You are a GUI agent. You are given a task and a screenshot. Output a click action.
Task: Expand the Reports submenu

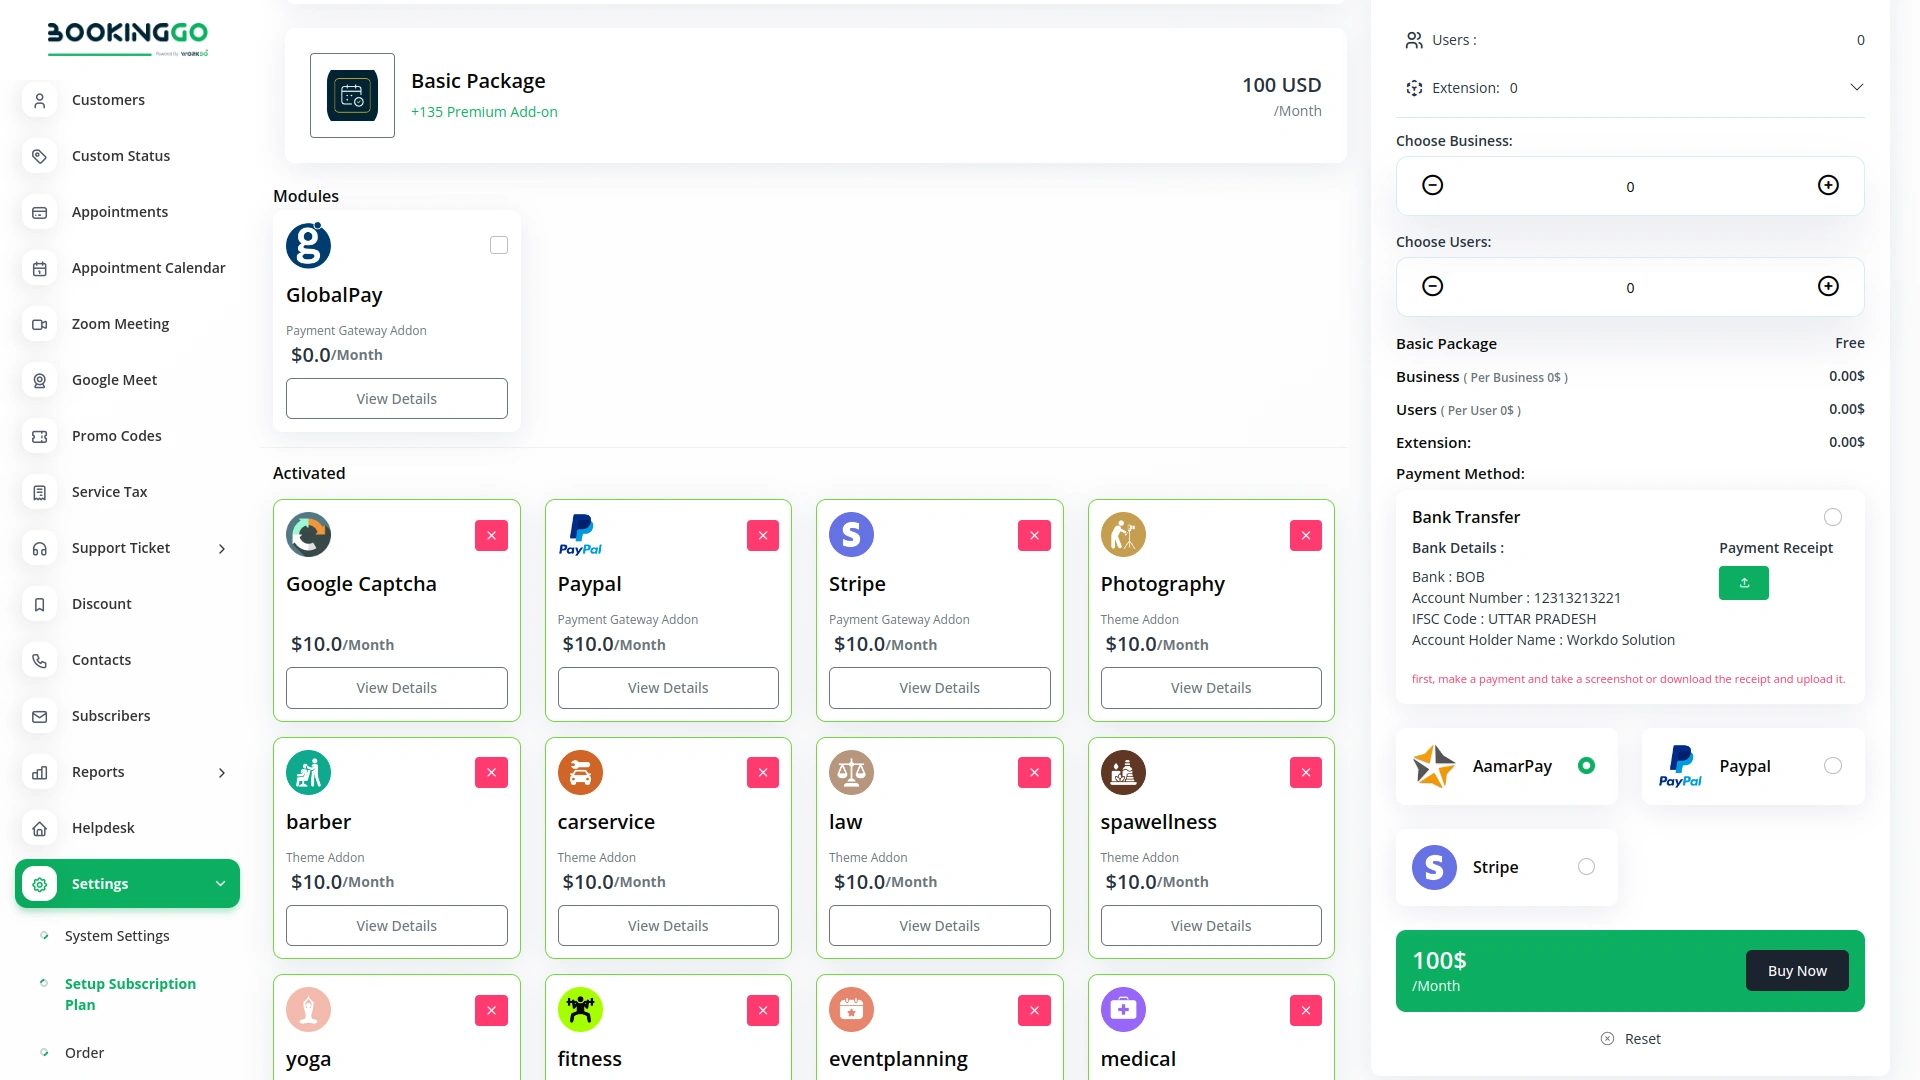tap(220, 772)
